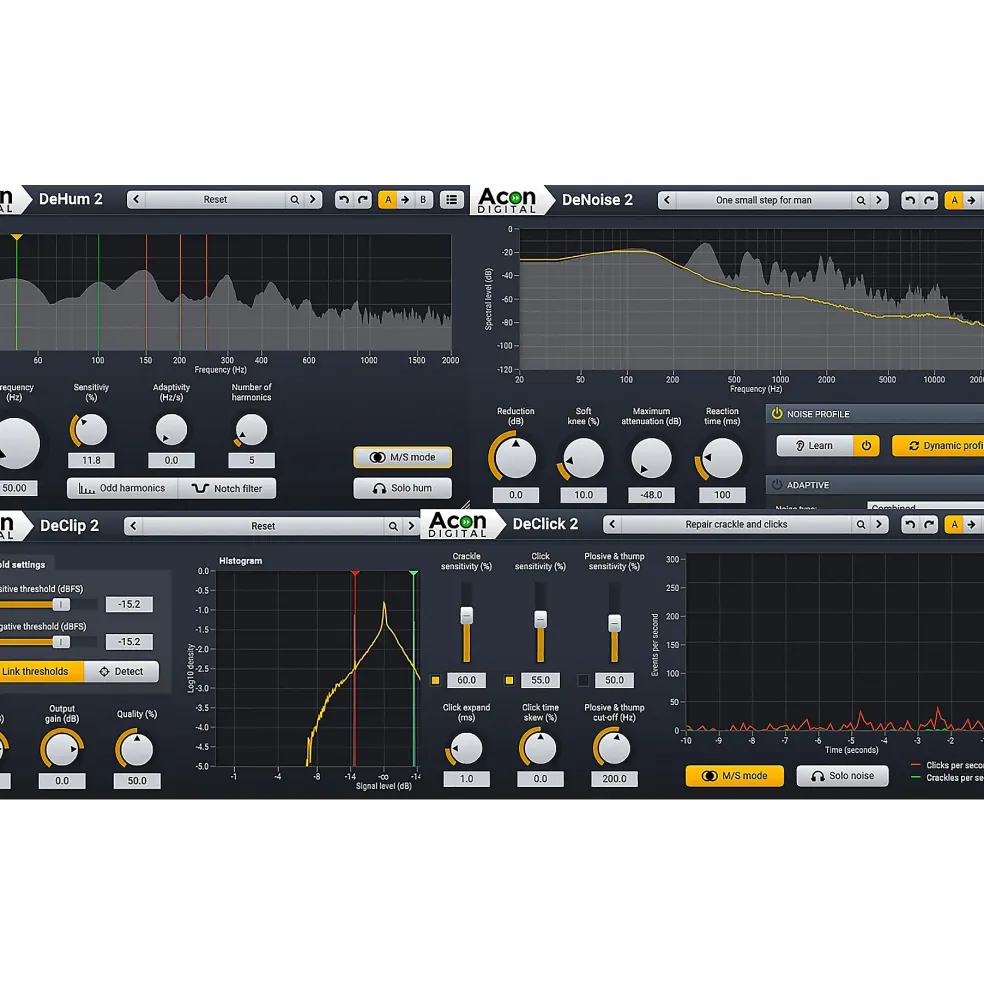Search presets in DeClip 2
The height and width of the screenshot is (985, 984).
[393, 526]
